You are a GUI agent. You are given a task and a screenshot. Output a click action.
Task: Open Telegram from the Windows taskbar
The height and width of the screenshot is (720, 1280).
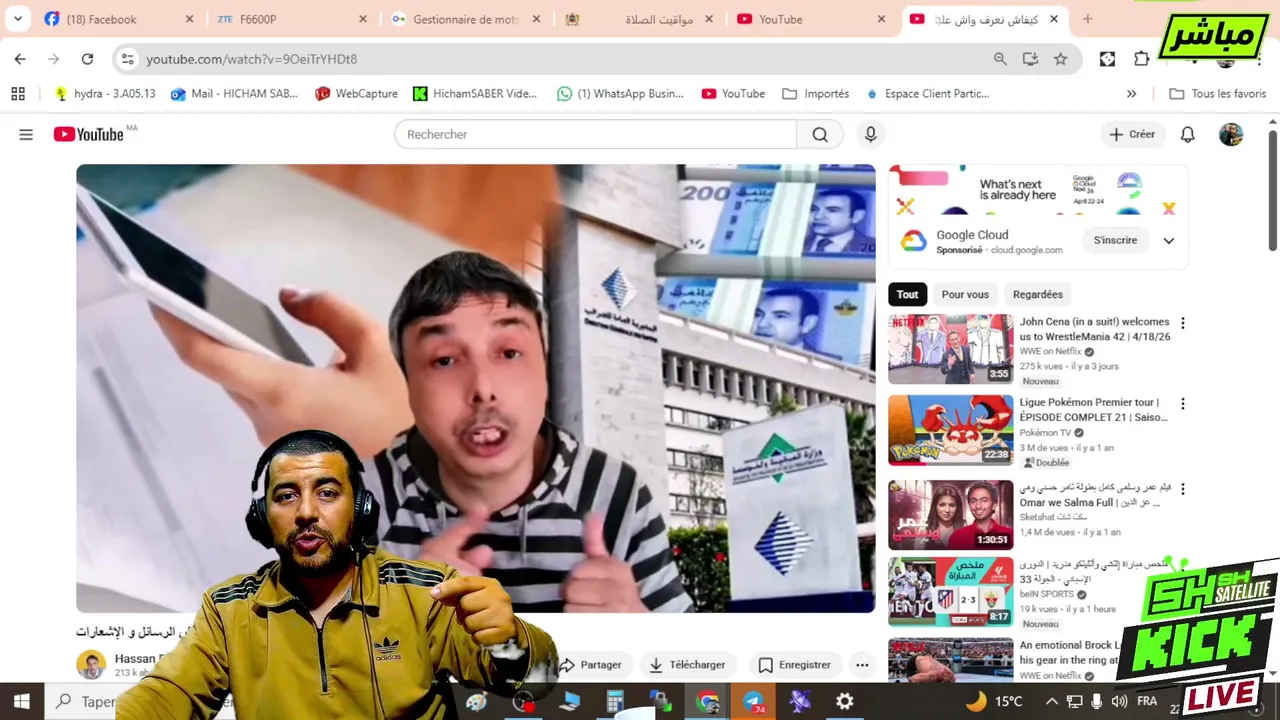753,702
